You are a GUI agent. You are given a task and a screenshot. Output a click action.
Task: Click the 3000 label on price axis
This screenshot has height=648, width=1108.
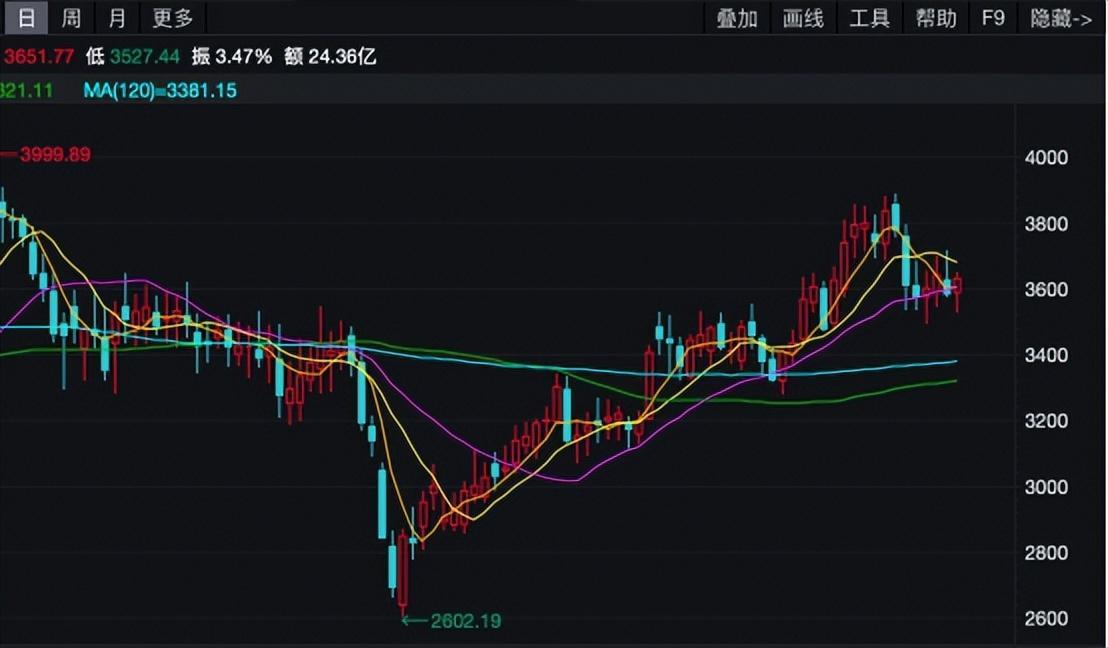click(1046, 487)
